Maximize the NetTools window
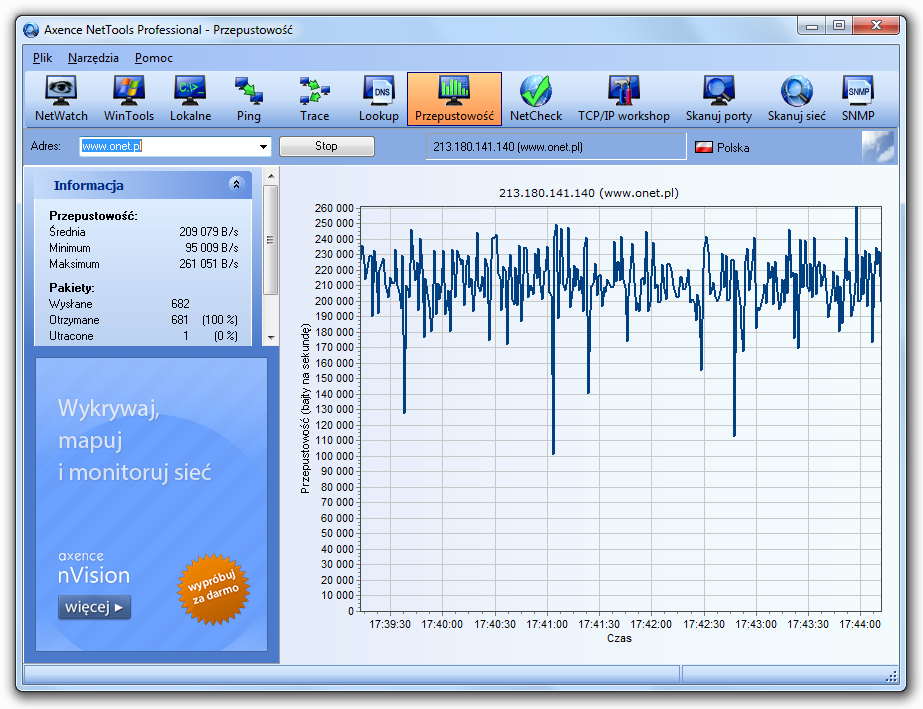Viewport: 923px width, 709px height. point(839,26)
